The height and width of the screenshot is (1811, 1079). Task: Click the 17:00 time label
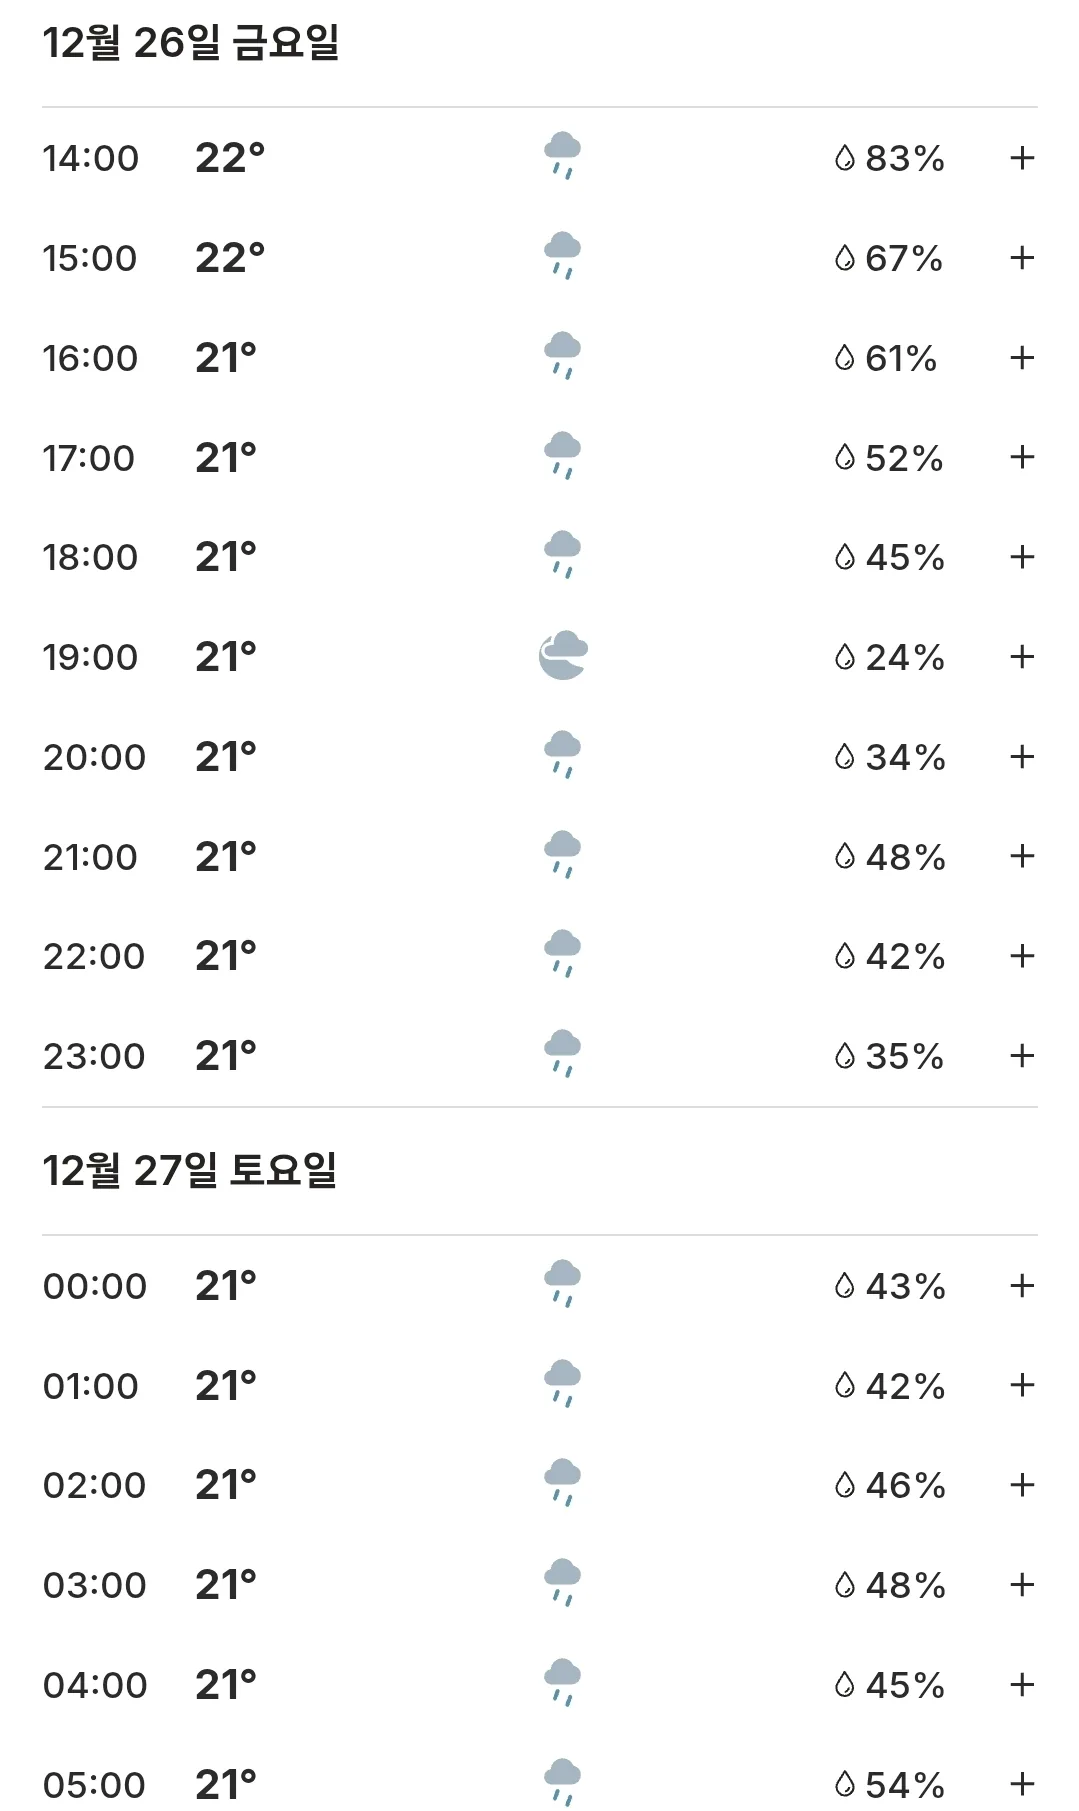coord(88,458)
